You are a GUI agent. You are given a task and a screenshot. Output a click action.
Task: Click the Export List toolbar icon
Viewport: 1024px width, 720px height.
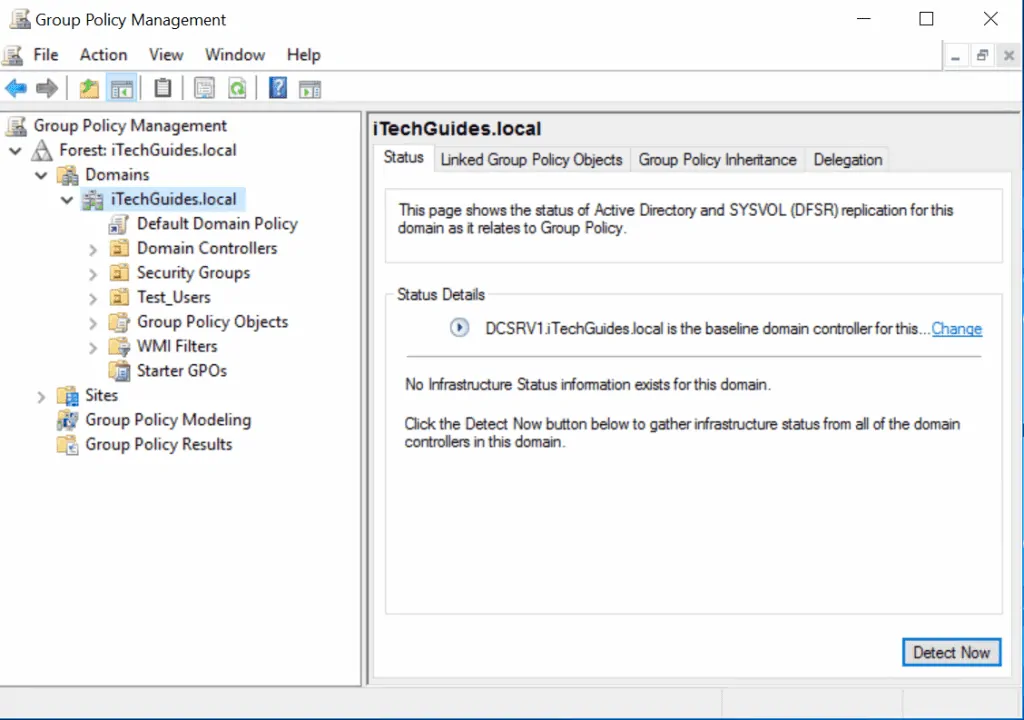pos(204,88)
